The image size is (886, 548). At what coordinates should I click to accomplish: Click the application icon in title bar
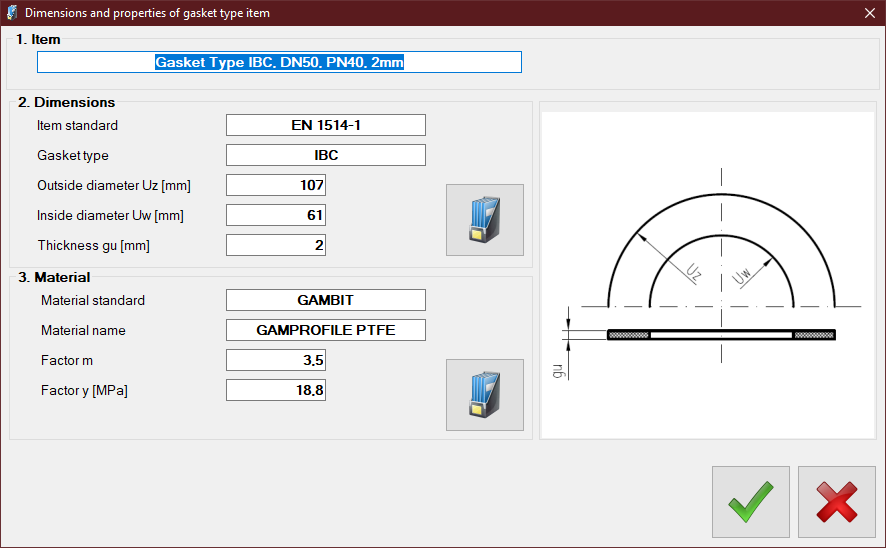pyautogui.click(x=12, y=13)
